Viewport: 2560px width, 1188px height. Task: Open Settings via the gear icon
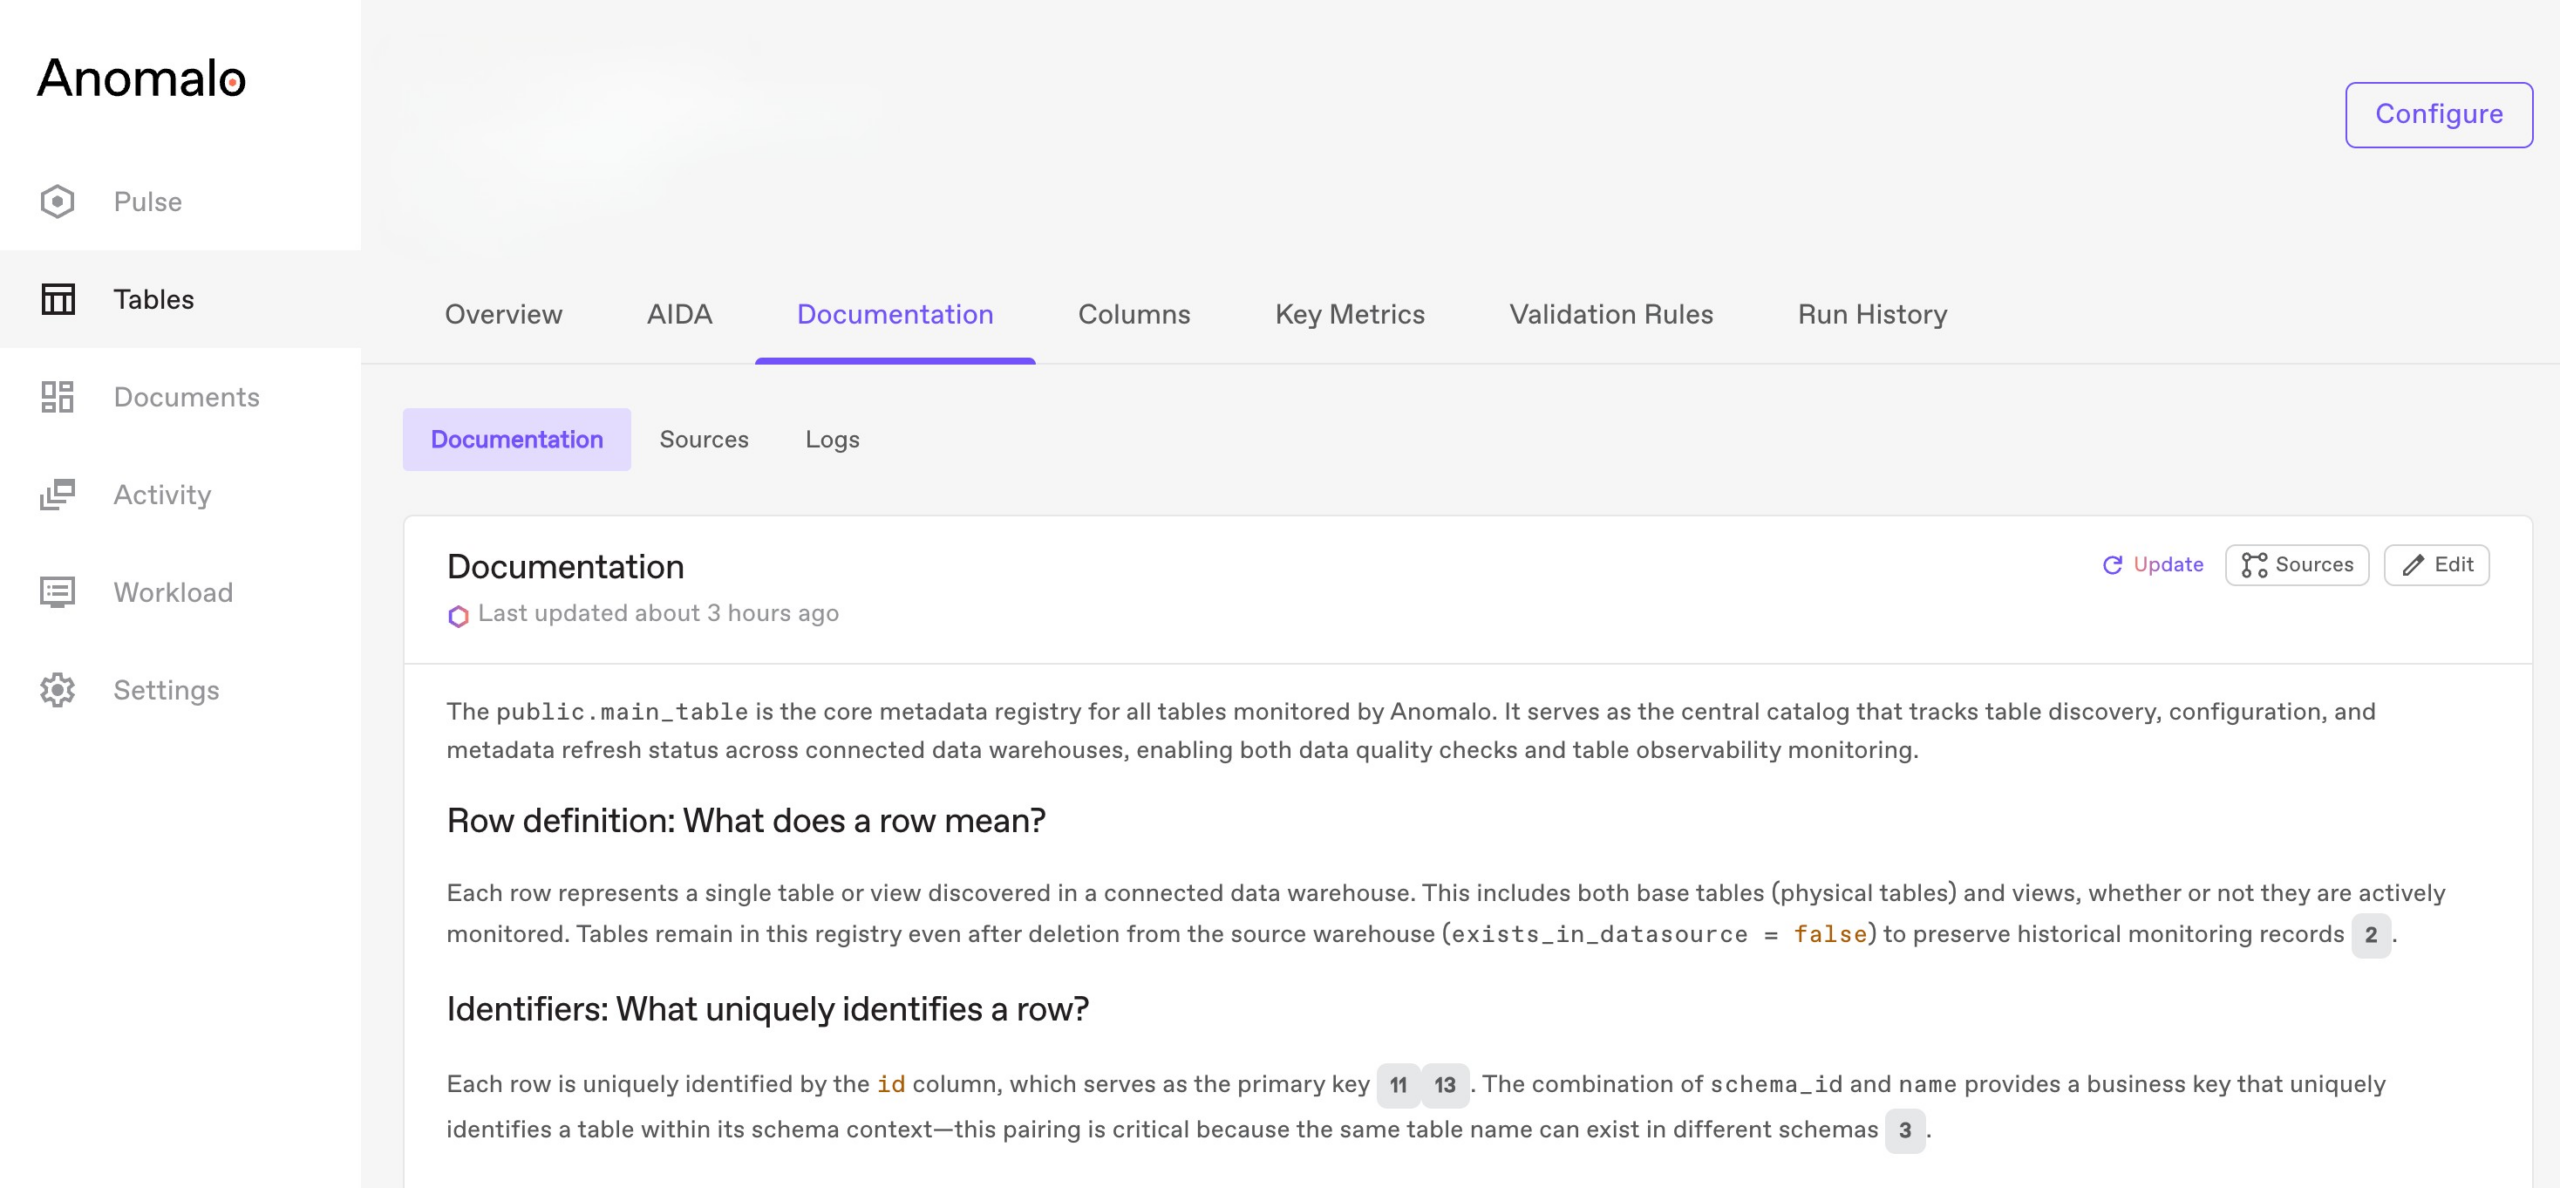pyautogui.click(x=57, y=690)
